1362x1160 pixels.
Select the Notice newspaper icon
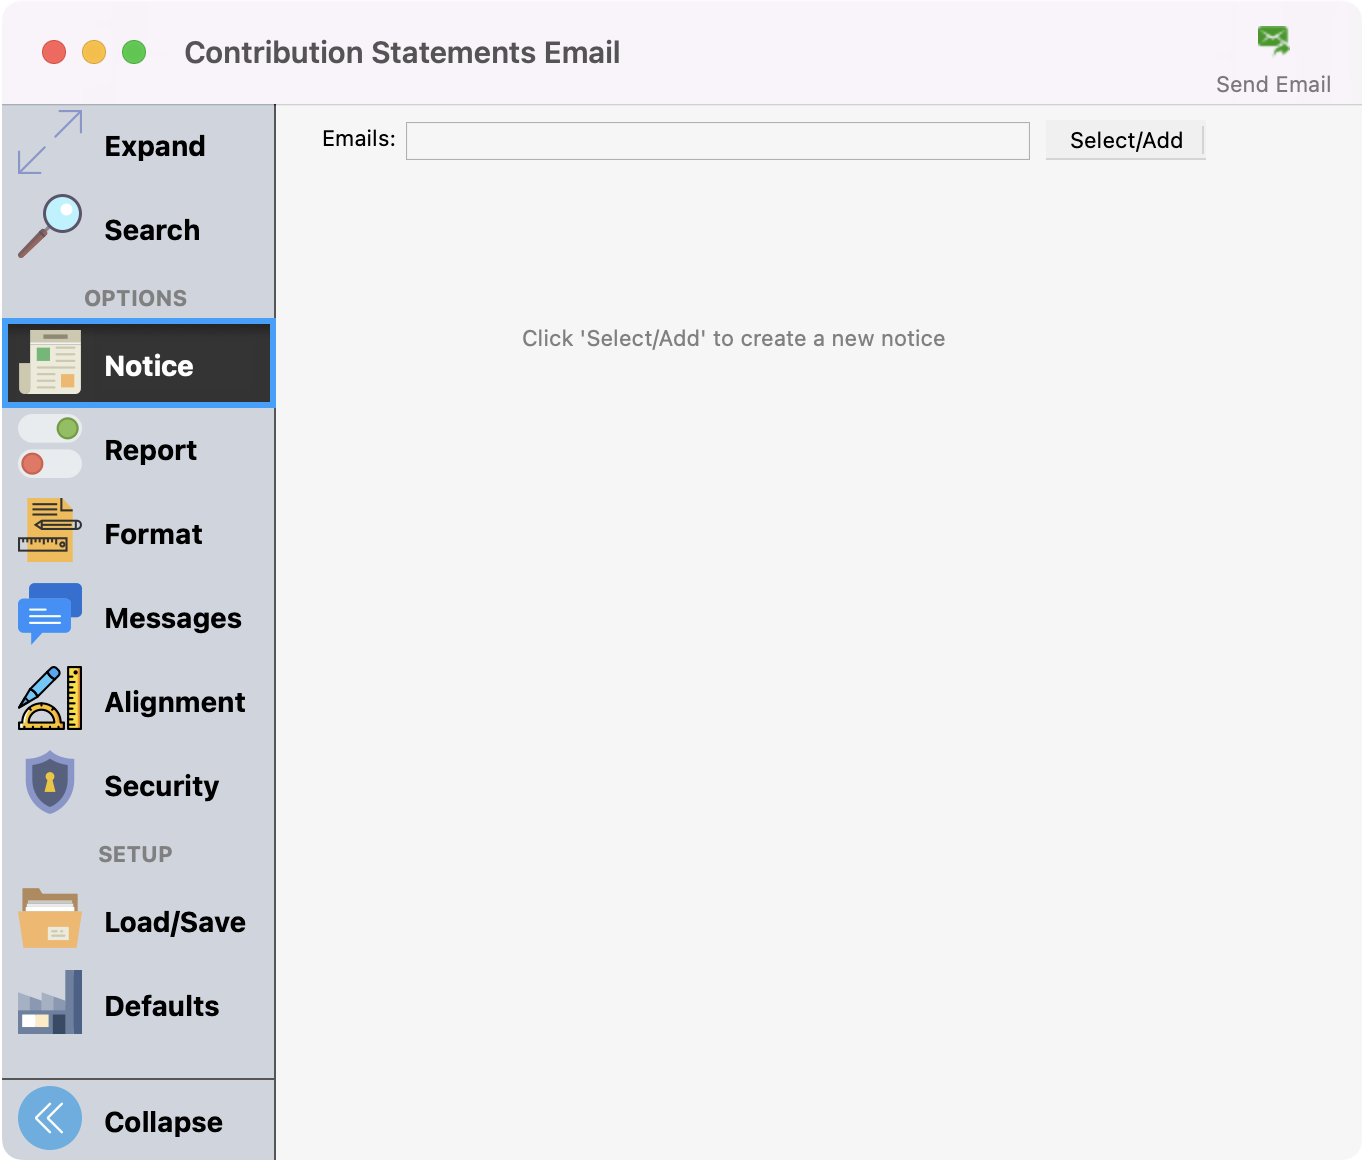coord(50,363)
